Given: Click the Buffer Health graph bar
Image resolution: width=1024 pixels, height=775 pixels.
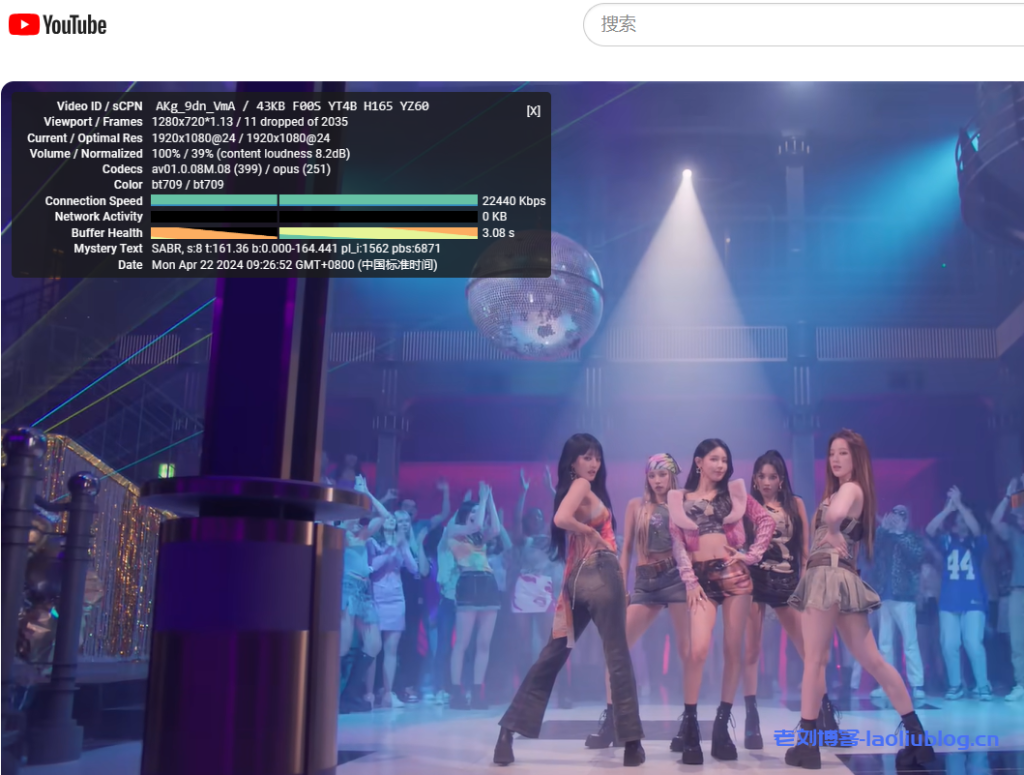Looking at the screenshot, I should 314,233.
